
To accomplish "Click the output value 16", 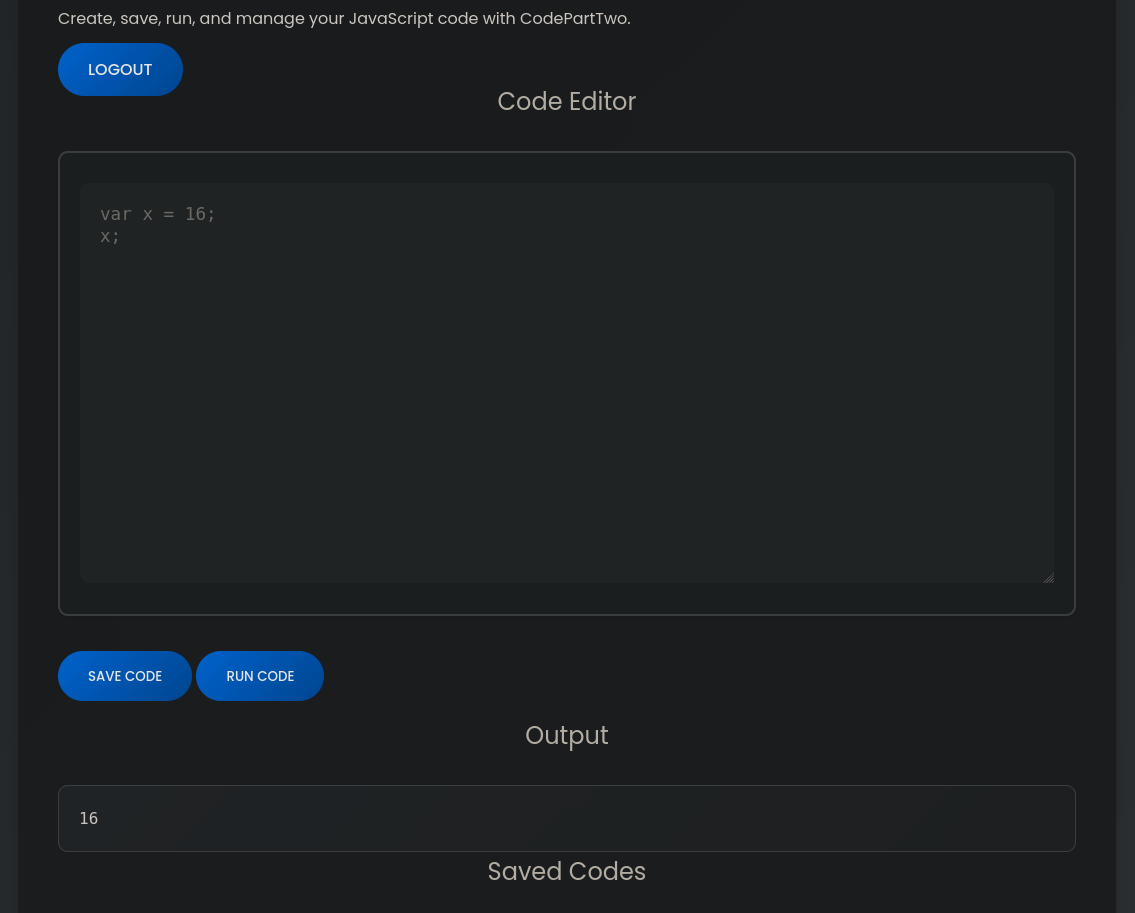I will pos(89,818).
